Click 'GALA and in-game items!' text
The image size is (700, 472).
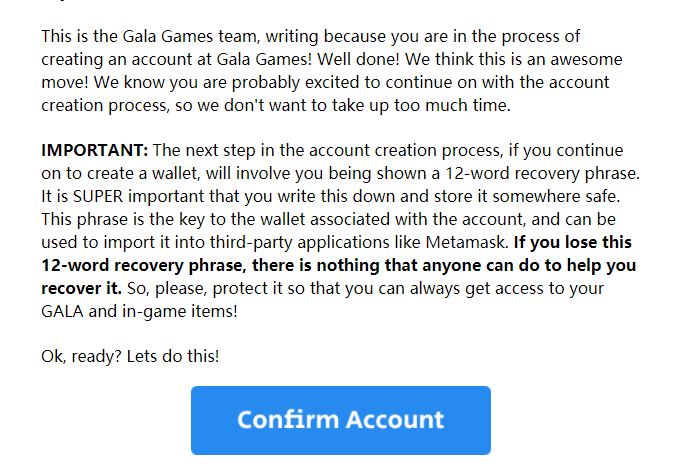[x=139, y=312]
